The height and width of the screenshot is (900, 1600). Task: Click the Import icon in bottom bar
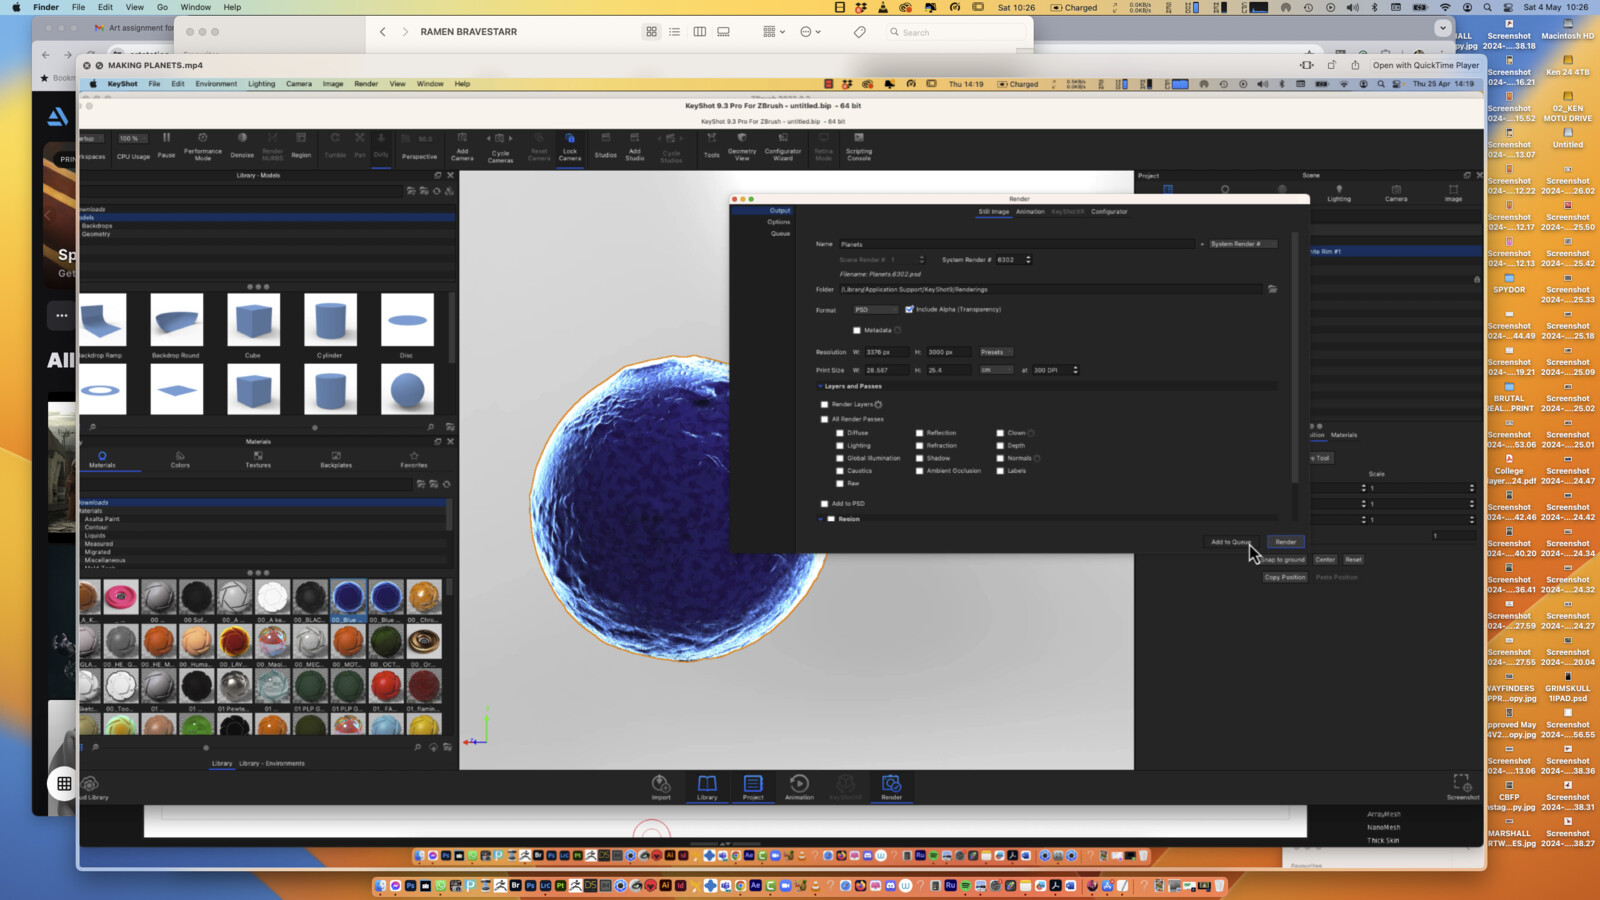point(661,787)
